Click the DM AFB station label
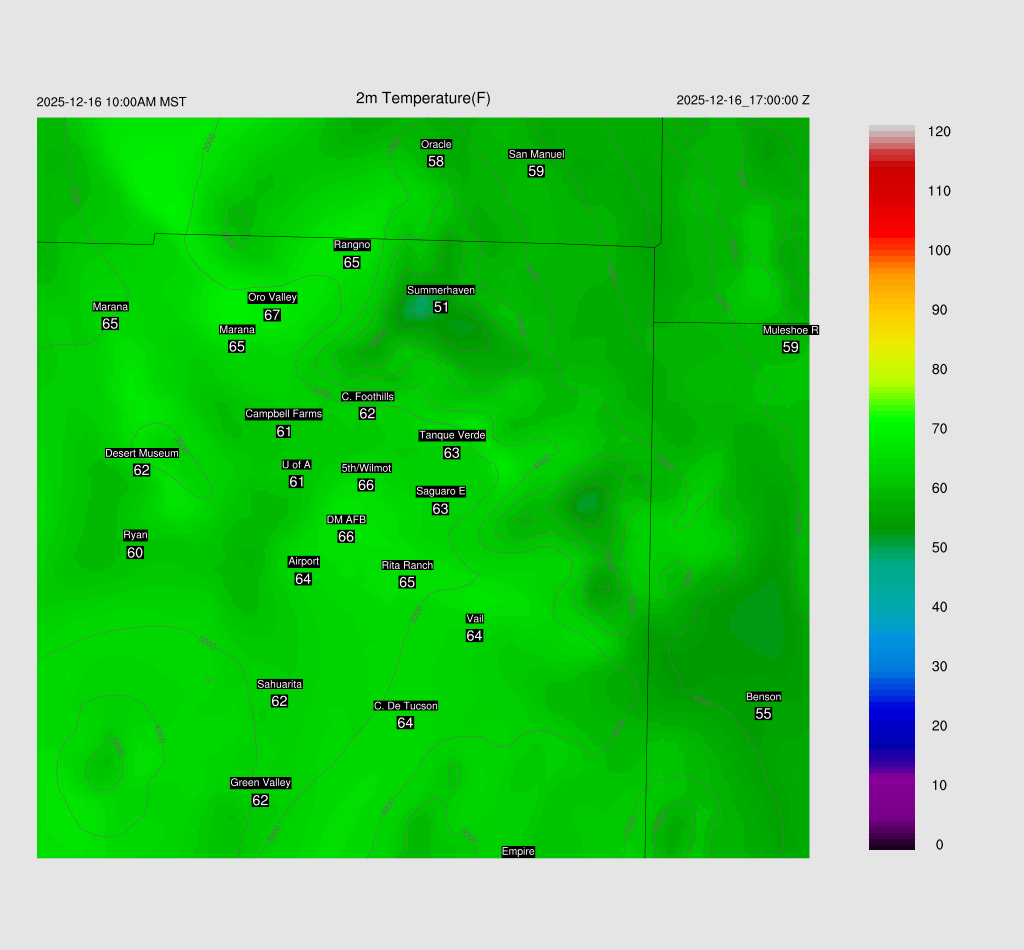The height and width of the screenshot is (950, 1024). point(346,519)
